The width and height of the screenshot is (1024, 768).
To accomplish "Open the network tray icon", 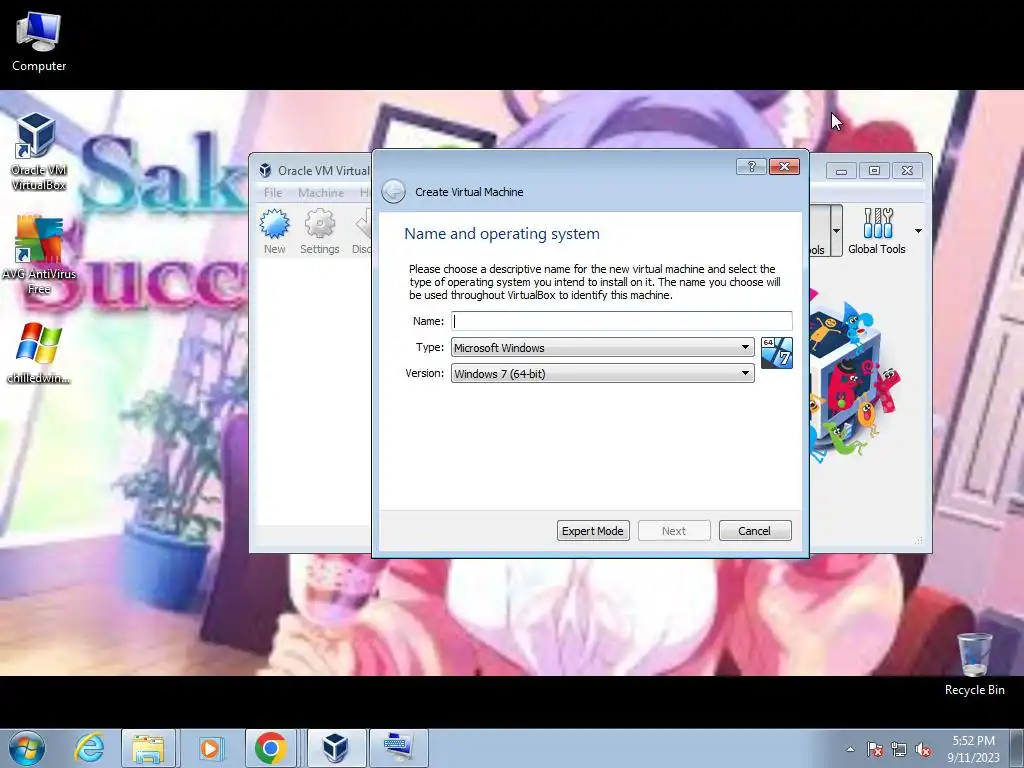I will 899,749.
